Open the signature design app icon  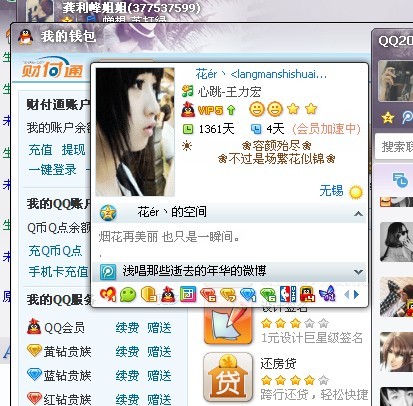click(x=228, y=324)
